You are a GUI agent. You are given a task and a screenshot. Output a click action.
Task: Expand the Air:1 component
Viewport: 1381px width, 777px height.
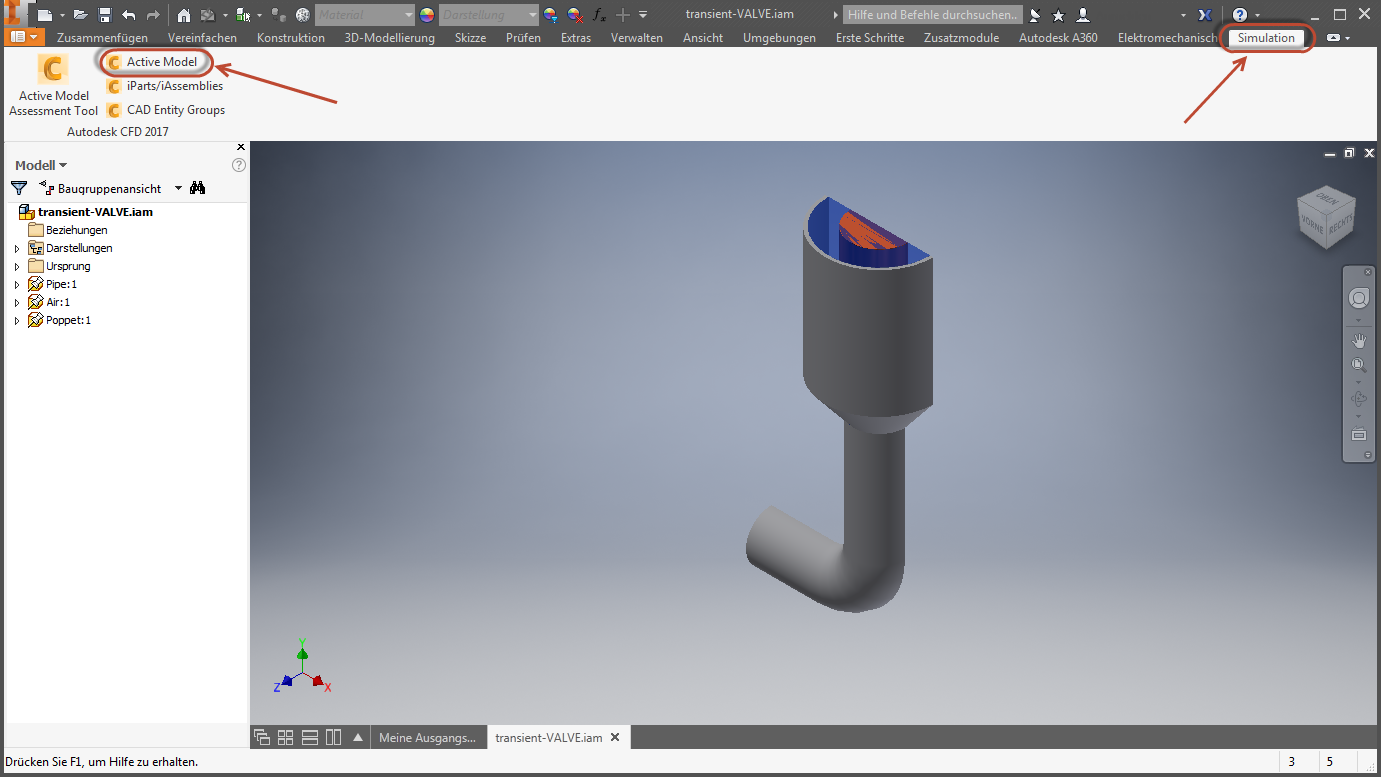pos(17,302)
